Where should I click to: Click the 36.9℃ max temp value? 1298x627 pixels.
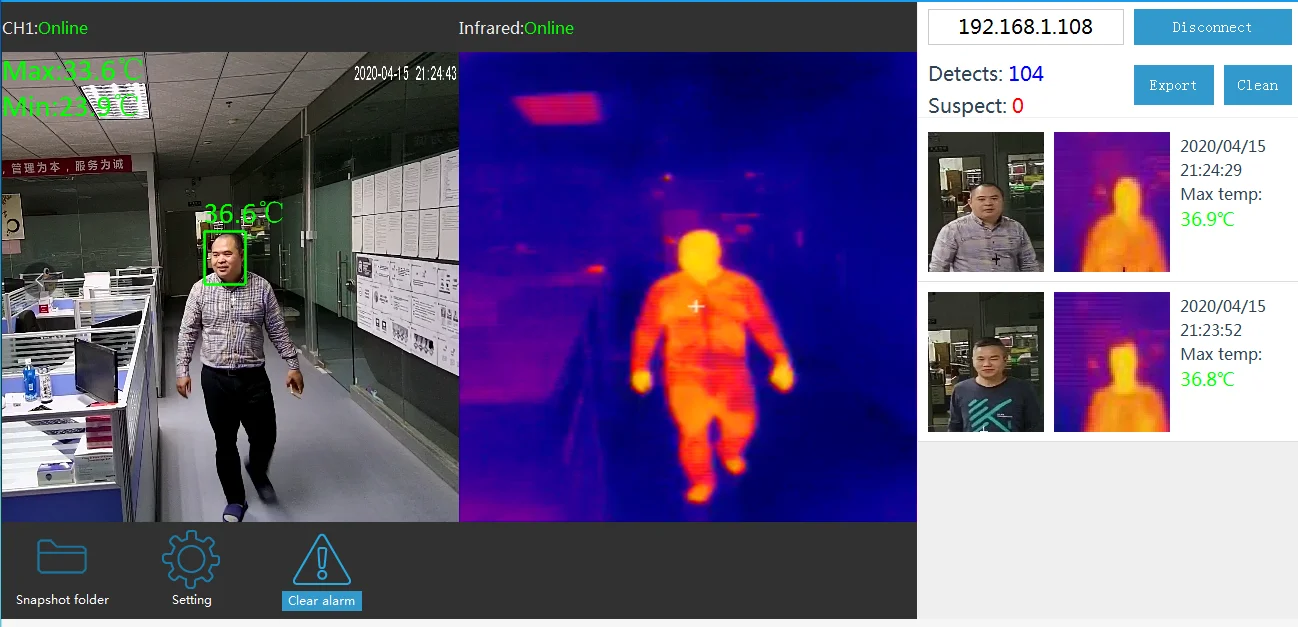pos(1207,219)
